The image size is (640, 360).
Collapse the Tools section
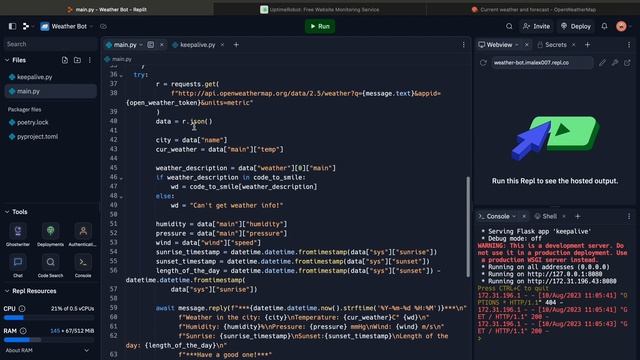click(7, 212)
